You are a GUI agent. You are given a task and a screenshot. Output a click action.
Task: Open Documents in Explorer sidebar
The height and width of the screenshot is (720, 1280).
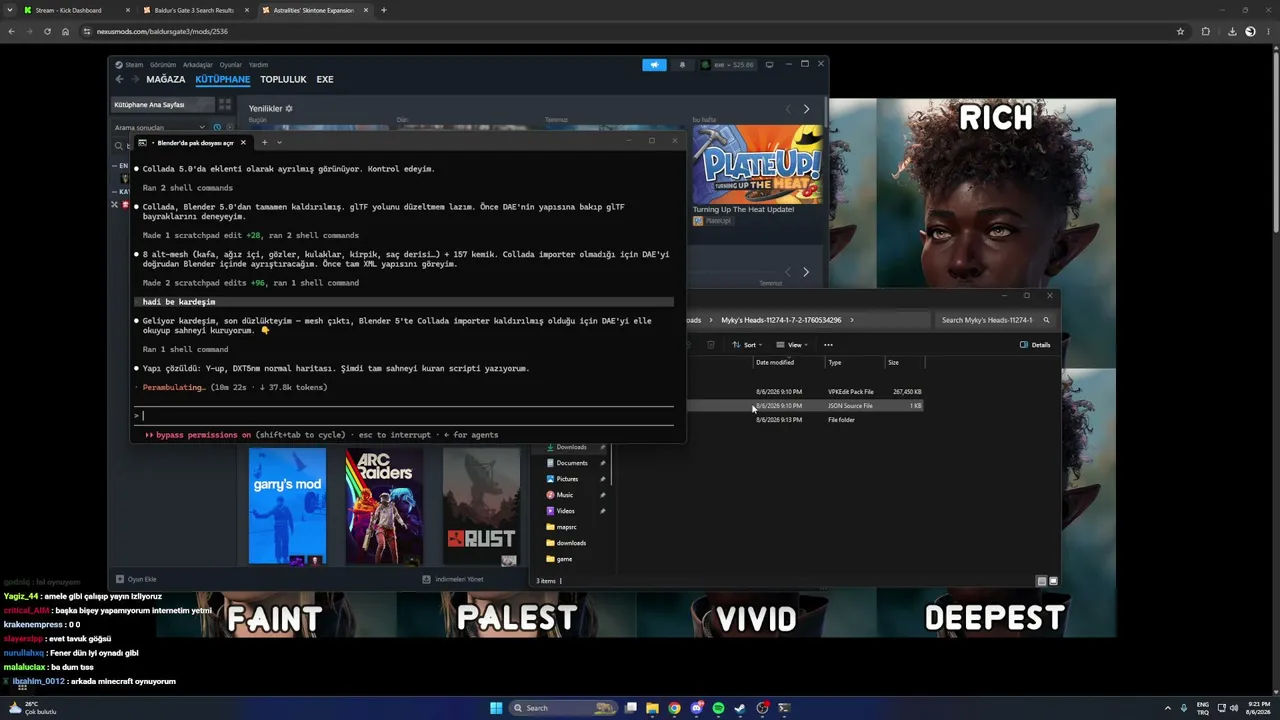pyautogui.click(x=572, y=463)
